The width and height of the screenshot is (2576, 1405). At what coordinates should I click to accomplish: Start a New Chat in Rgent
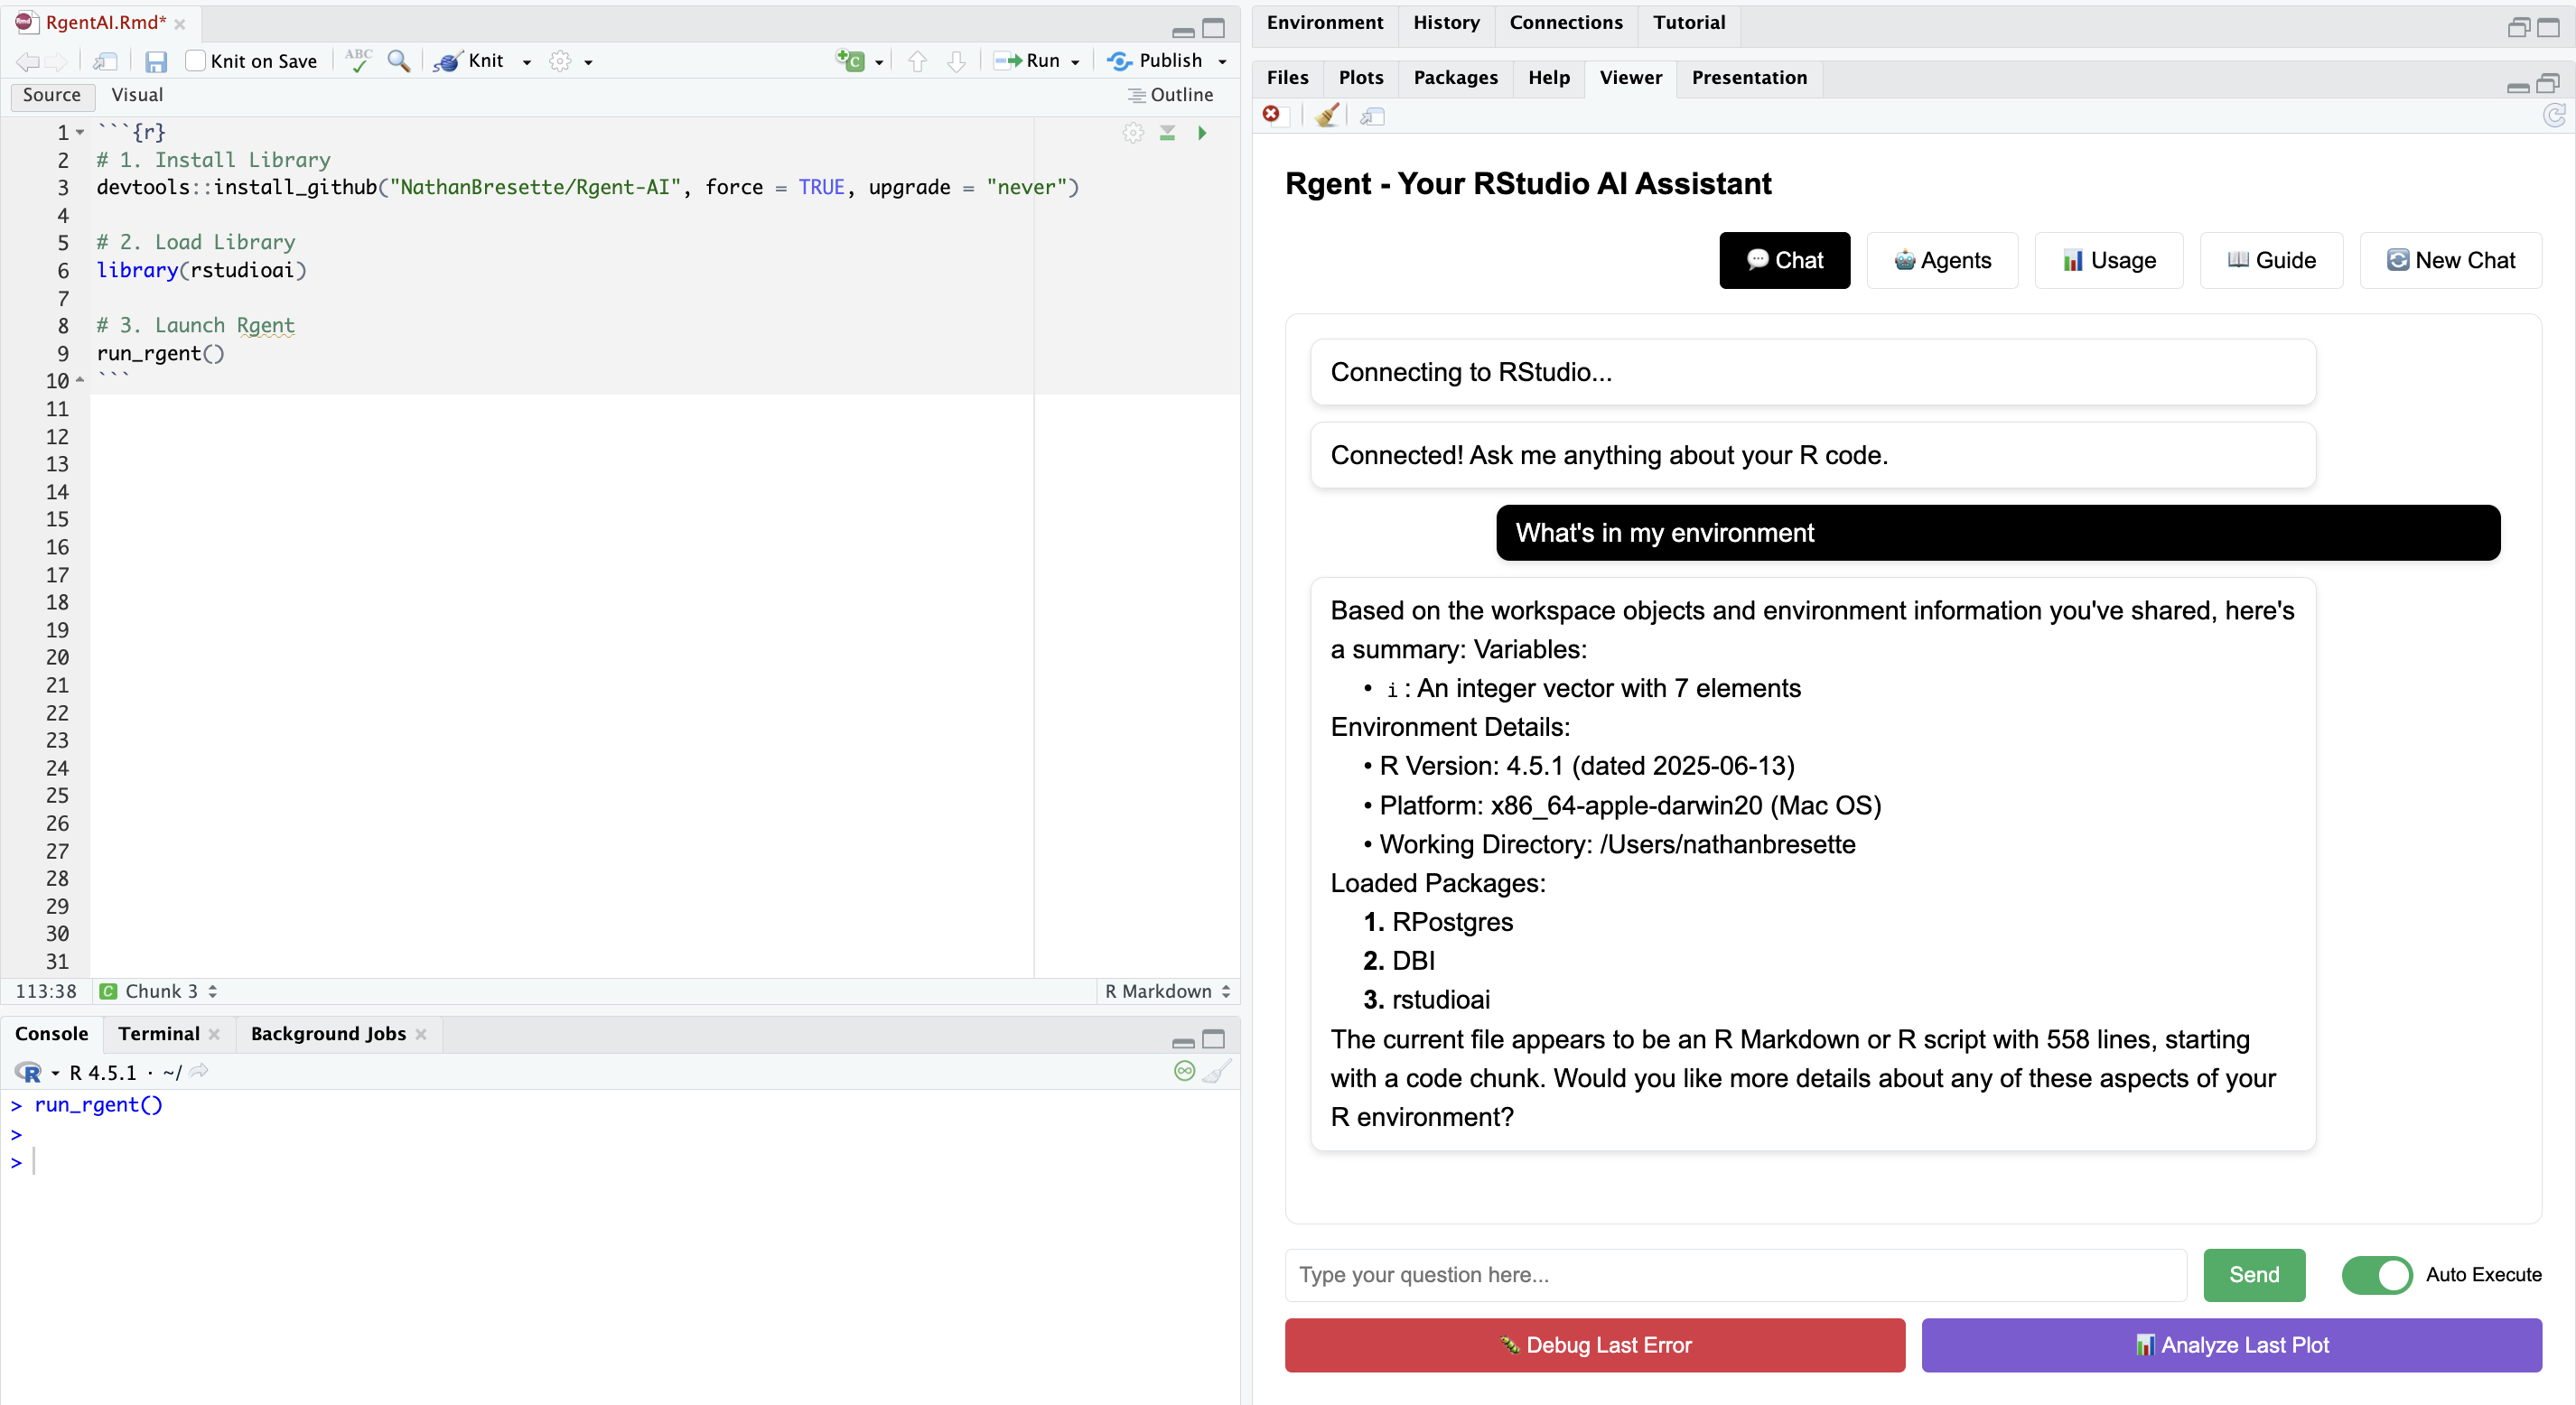2451,260
